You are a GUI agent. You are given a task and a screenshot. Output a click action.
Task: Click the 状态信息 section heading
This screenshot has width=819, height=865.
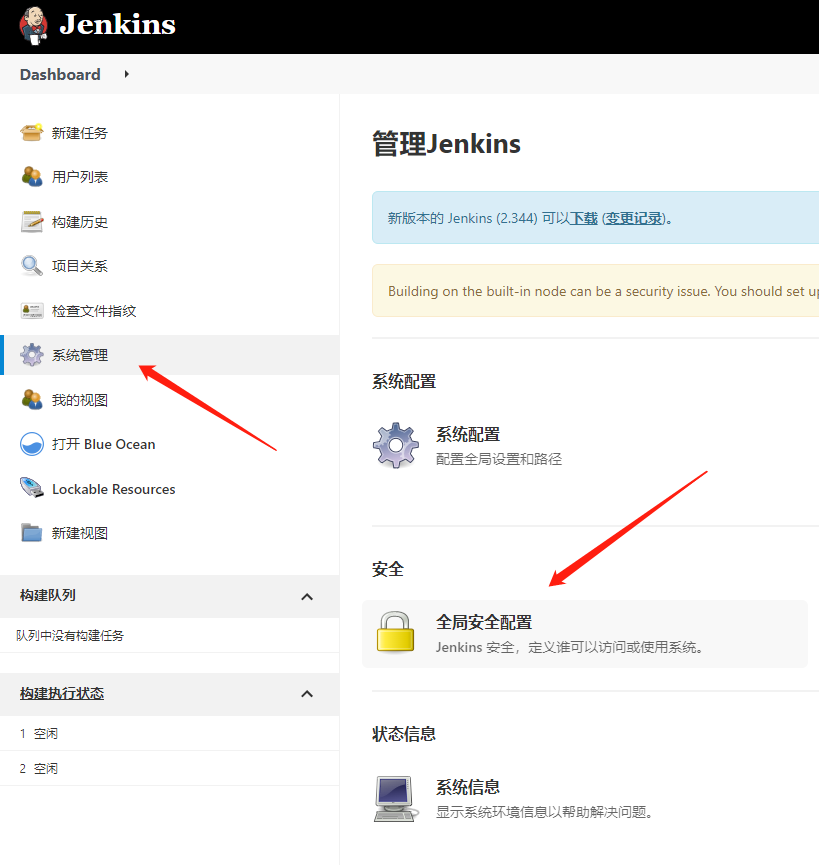[404, 734]
